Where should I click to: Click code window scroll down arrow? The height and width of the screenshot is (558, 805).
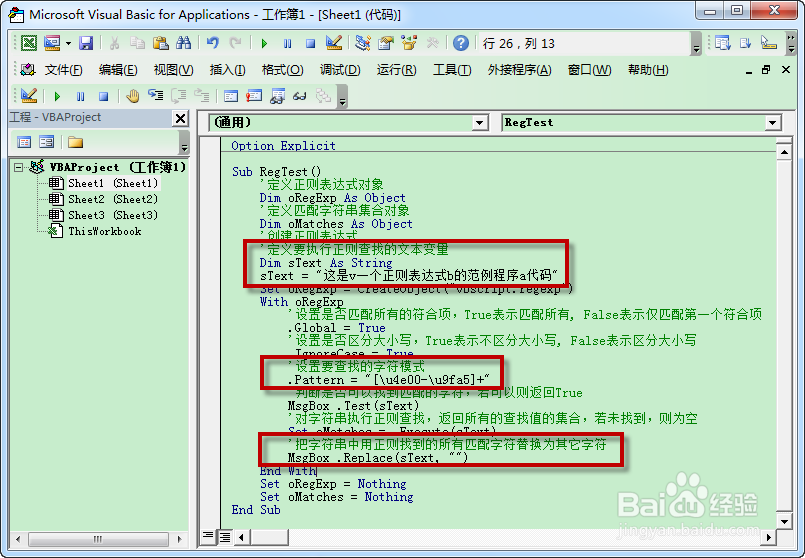pyautogui.click(x=784, y=522)
